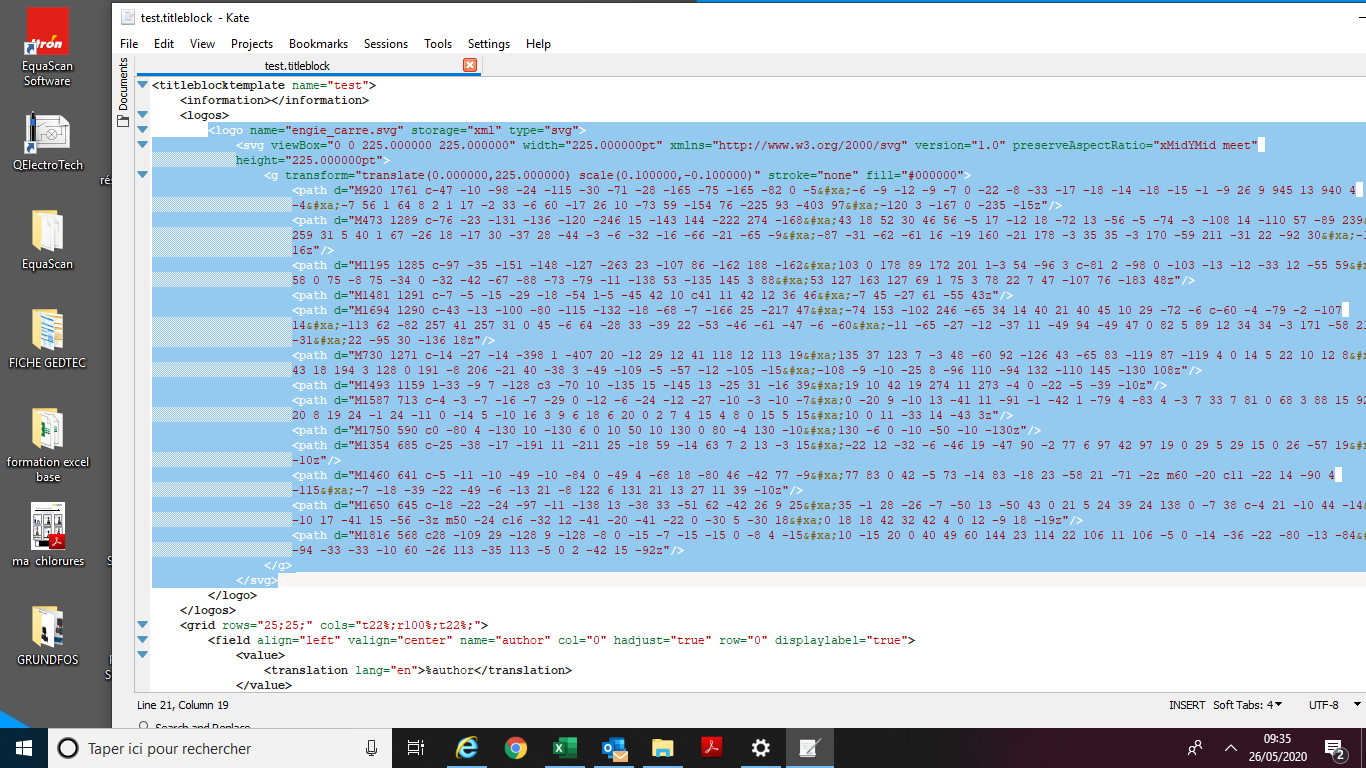This screenshot has height=768, width=1366.
Task: Collapse the logos element fold arrow
Action: pyautogui.click(x=142, y=115)
